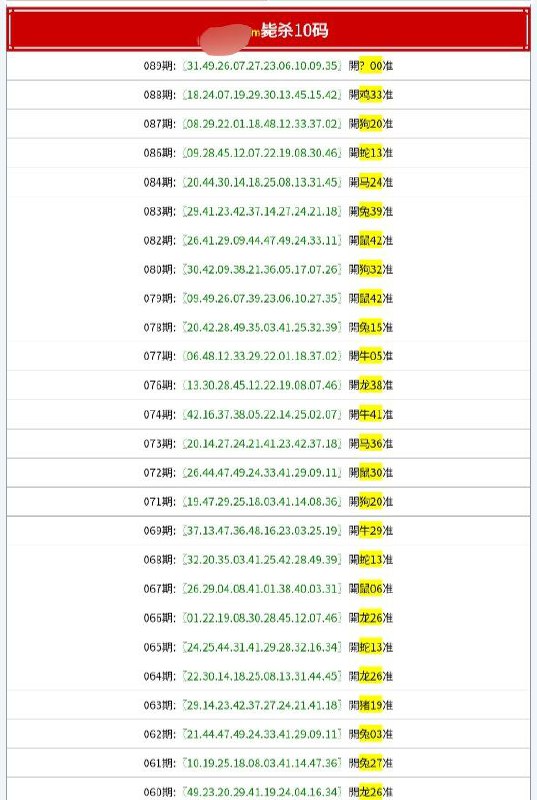Click the red header banner title
The image size is (537, 800).
(294, 31)
